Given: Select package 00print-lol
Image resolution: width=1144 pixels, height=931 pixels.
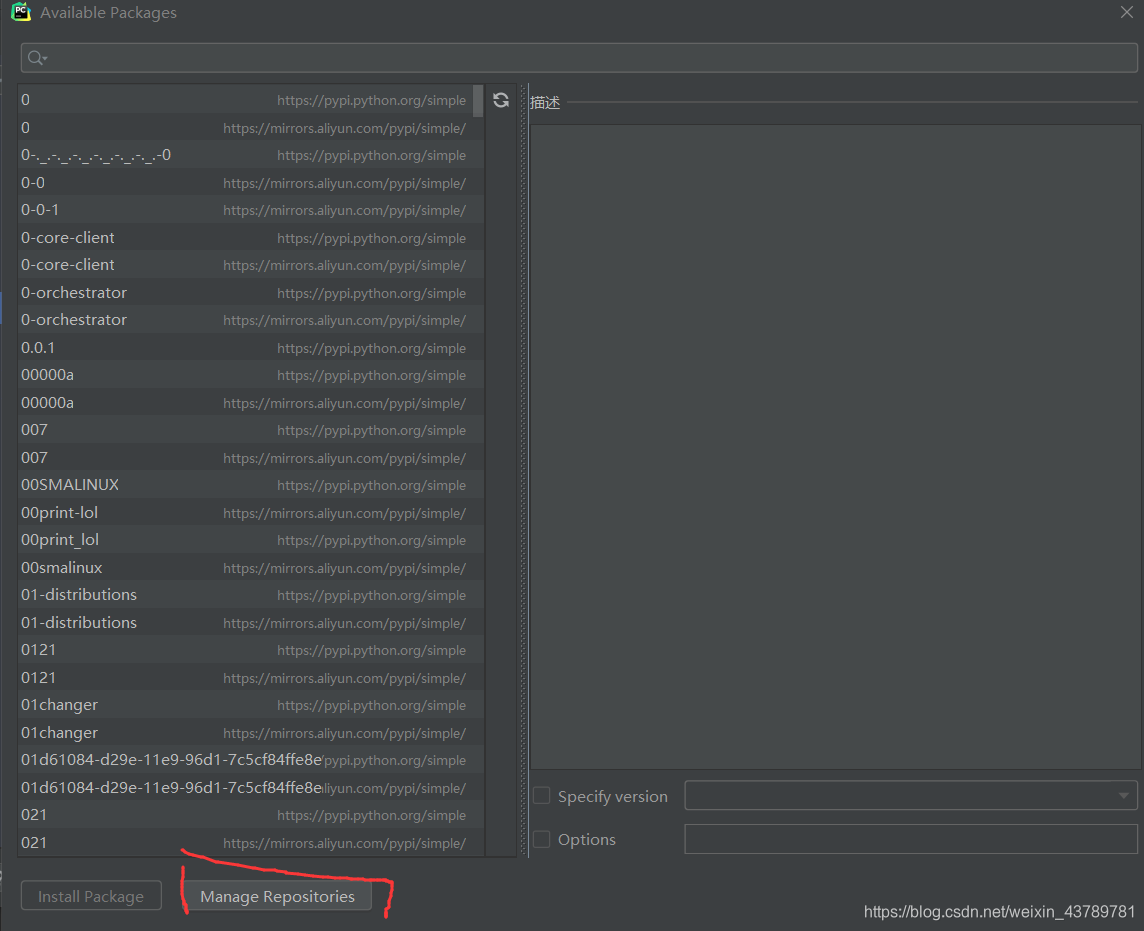Looking at the screenshot, I should point(251,512).
